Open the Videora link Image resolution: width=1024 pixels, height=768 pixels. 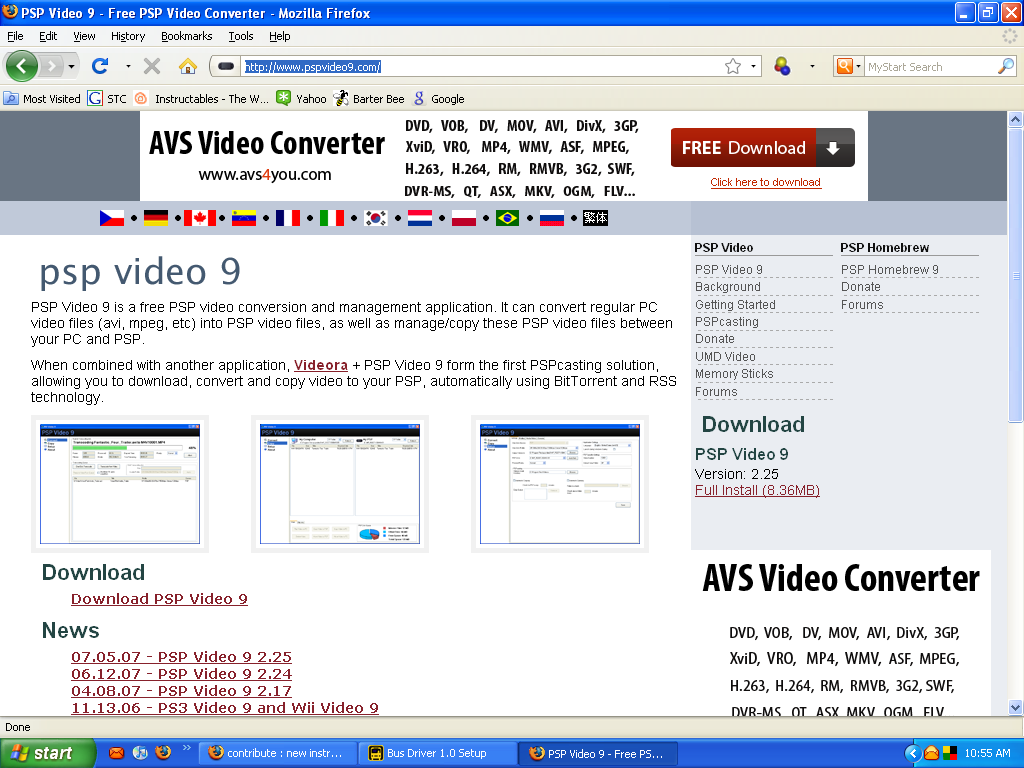coord(321,365)
